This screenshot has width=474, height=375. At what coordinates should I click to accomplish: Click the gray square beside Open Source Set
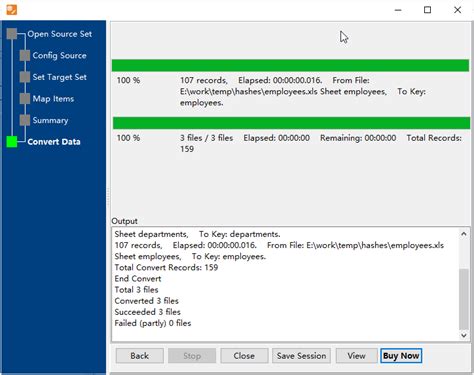12,34
